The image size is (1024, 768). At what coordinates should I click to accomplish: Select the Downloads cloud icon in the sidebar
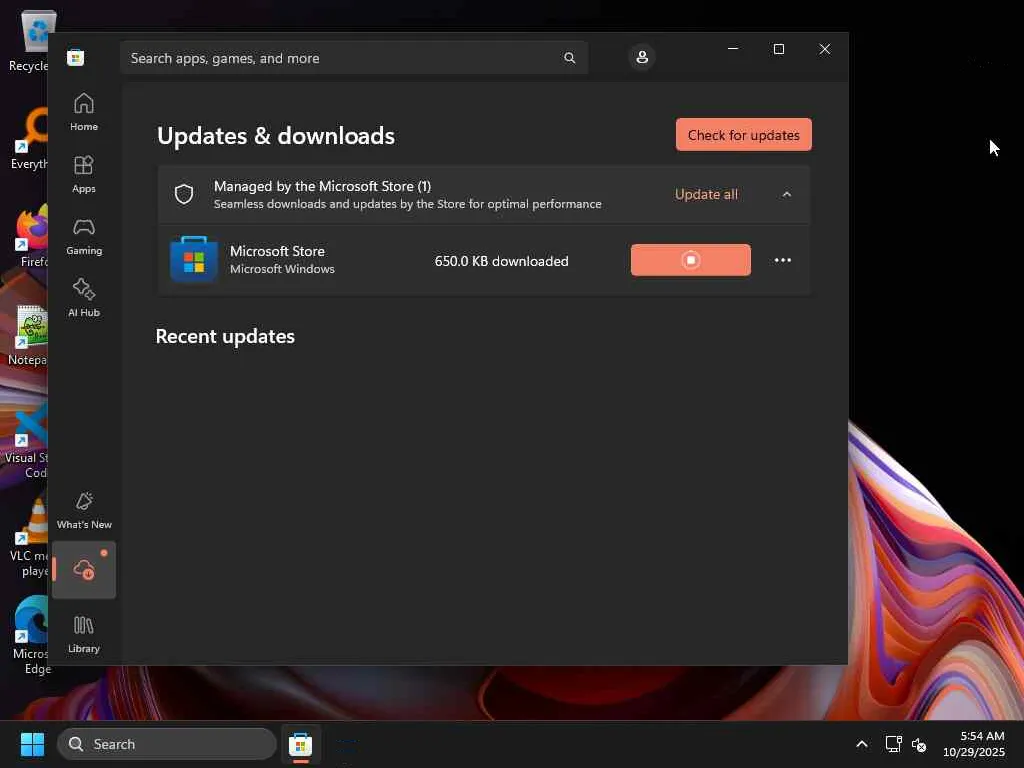pyautogui.click(x=84, y=570)
